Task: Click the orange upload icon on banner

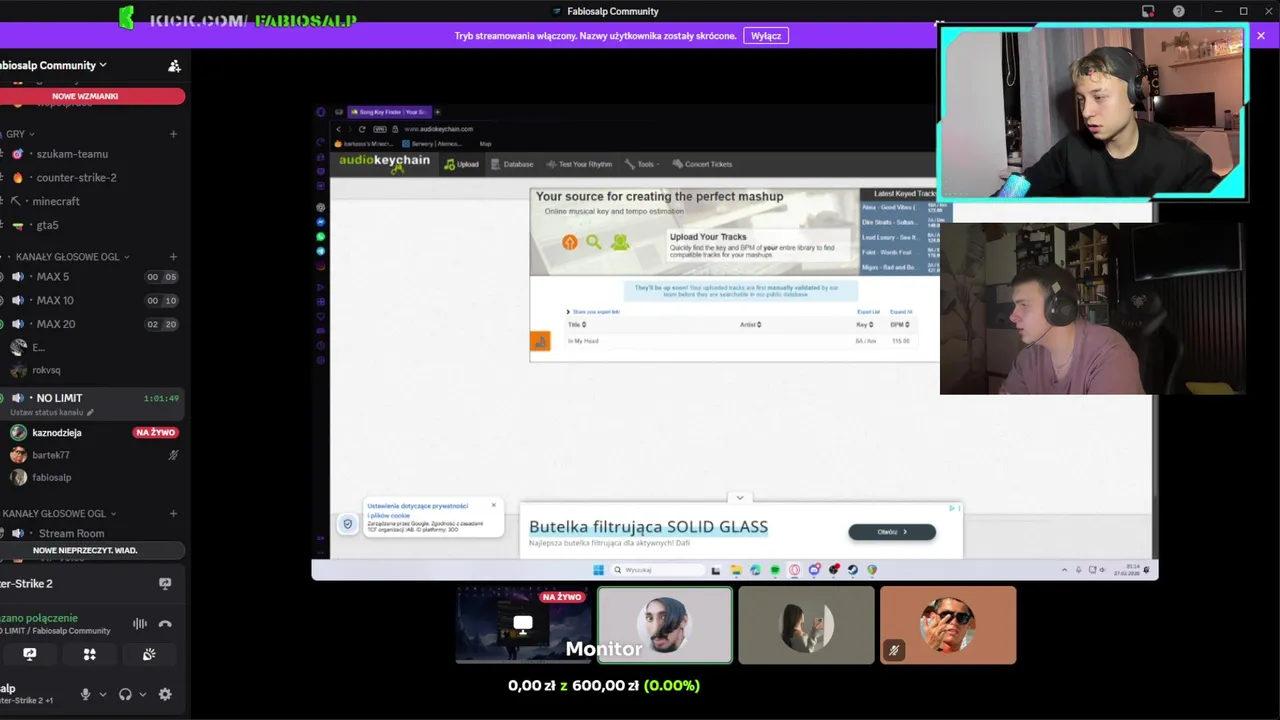Action: (x=570, y=242)
